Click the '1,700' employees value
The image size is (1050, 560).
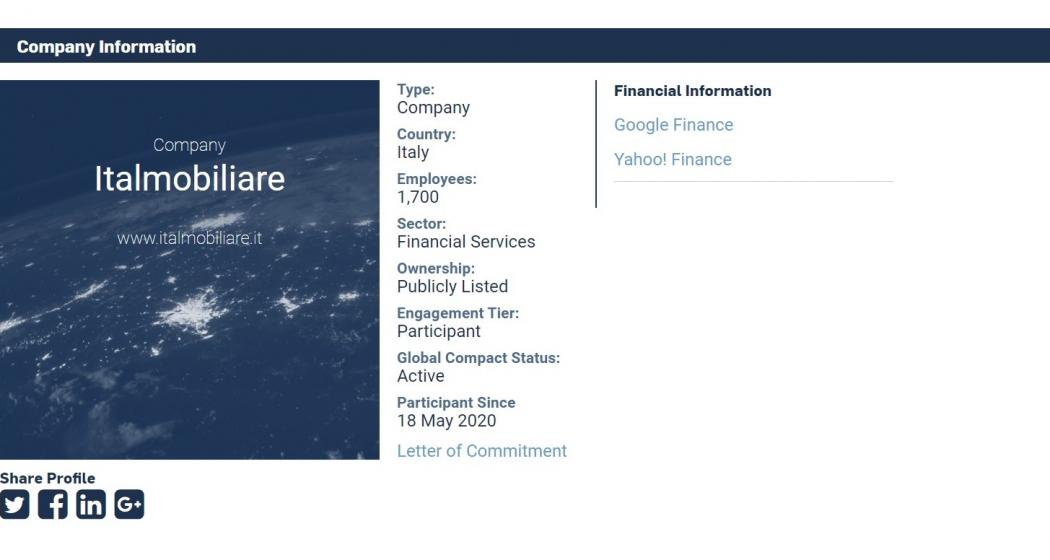click(418, 197)
